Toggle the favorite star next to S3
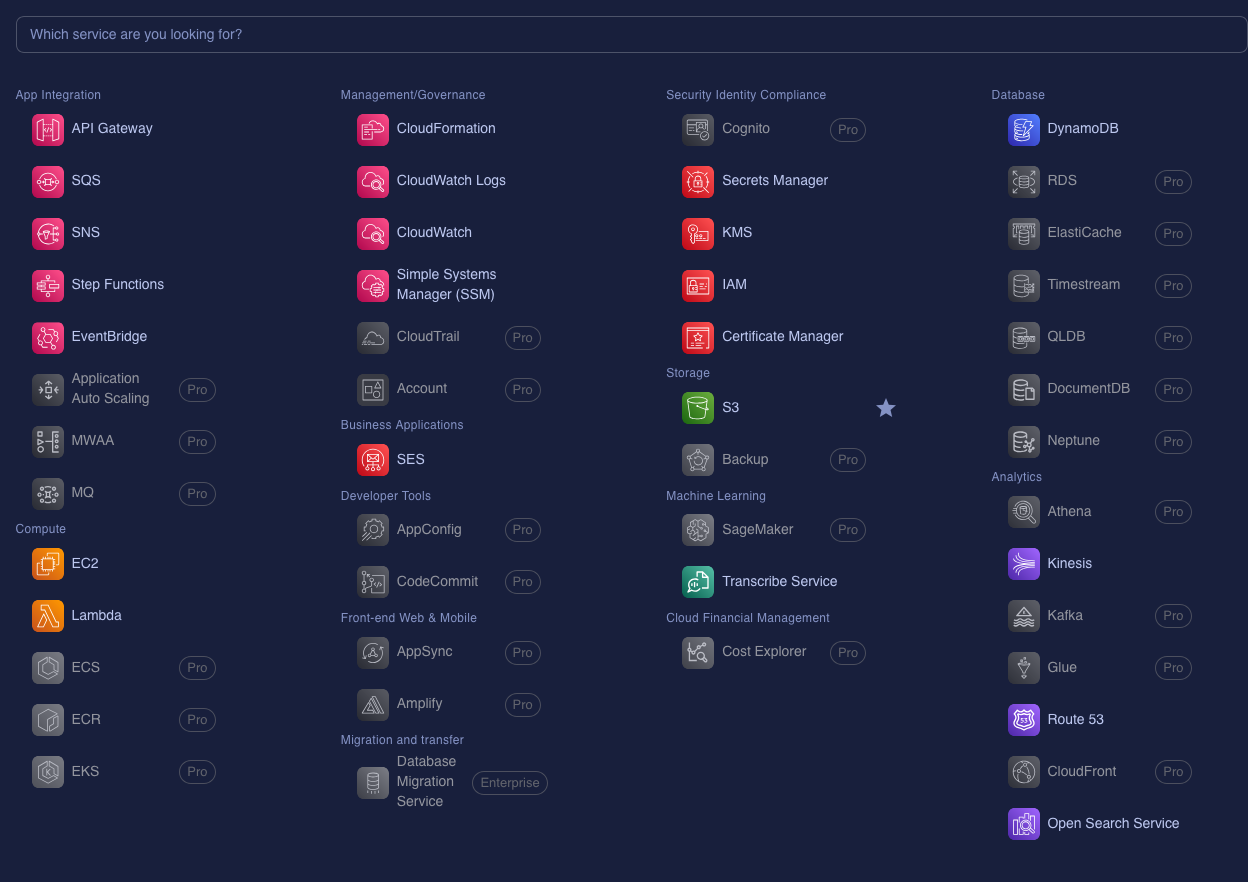Viewport: 1248px width, 882px height. [885, 408]
